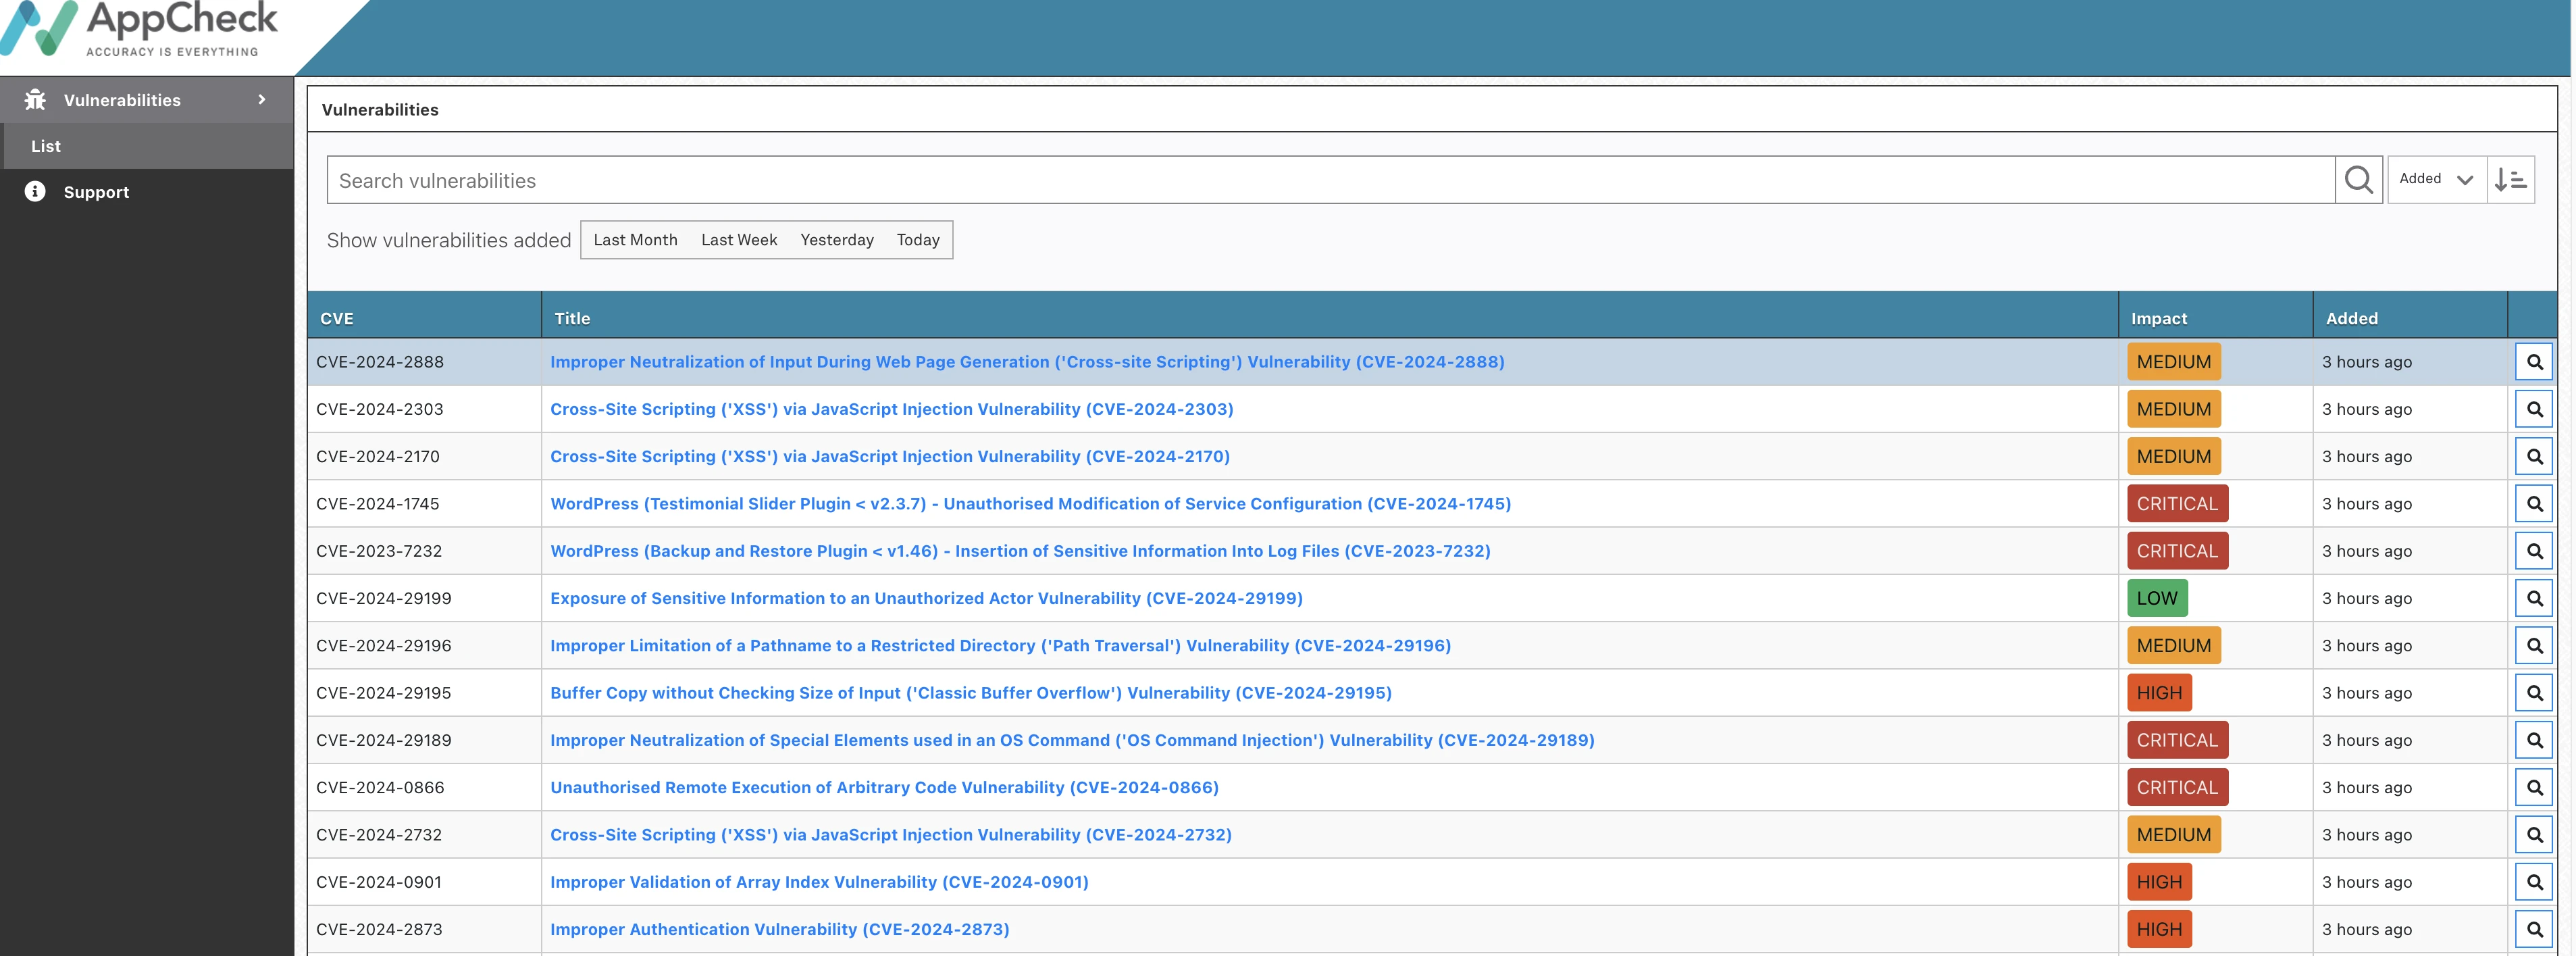Click the sort order icon beside Added dropdown

pos(2511,179)
